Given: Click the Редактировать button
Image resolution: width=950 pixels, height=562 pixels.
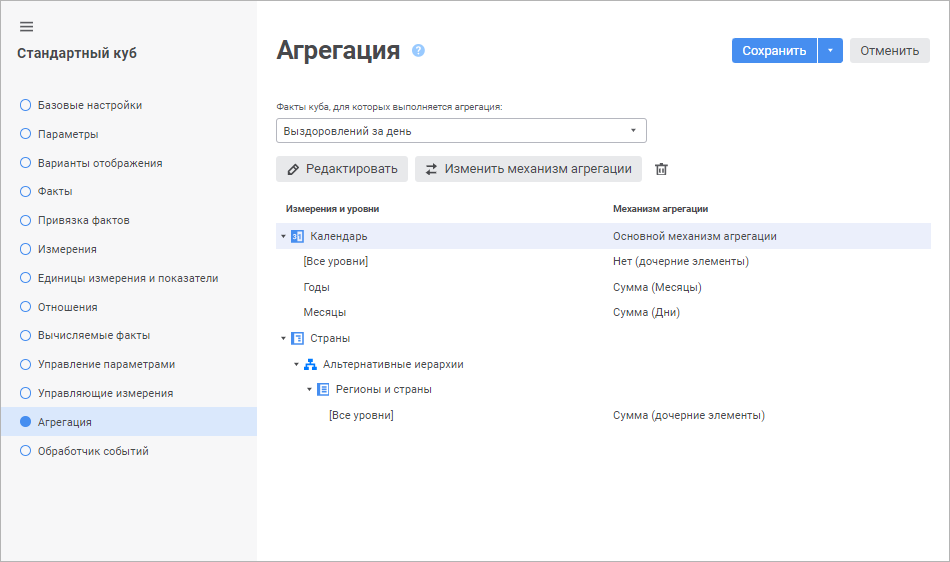Looking at the screenshot, I should (342, 169).
